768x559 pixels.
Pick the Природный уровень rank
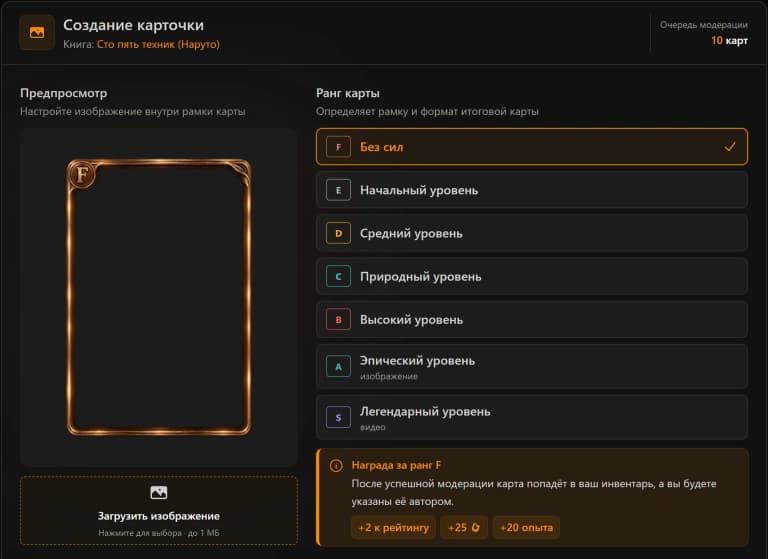tap(532, 276)
